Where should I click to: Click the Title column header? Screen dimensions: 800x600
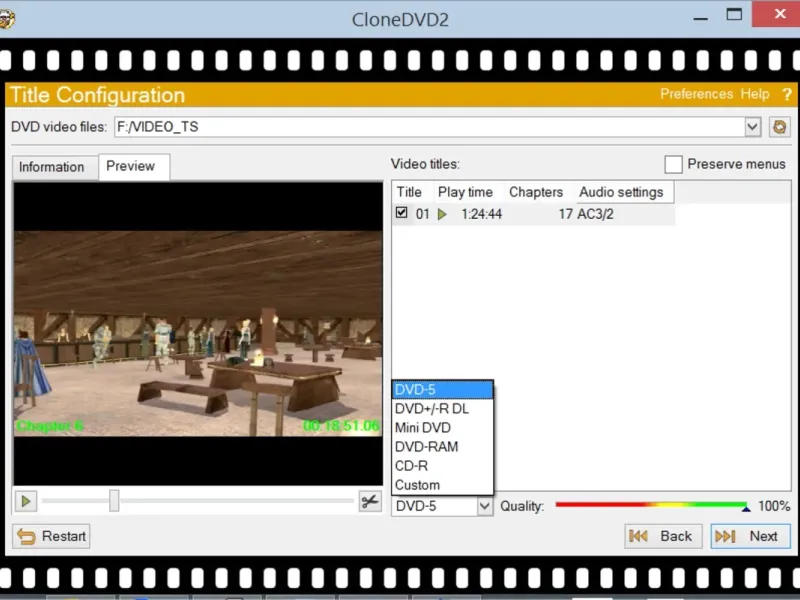412,192
